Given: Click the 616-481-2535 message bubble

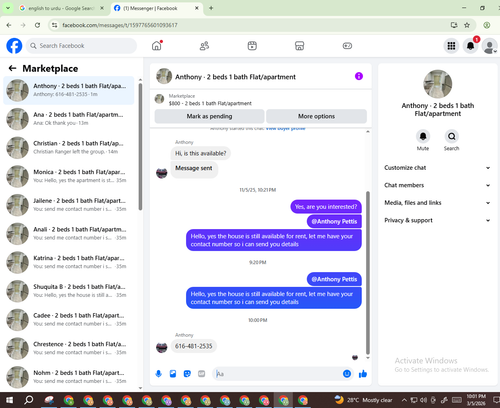Looking at the screenshot, I should pos(194,346).
